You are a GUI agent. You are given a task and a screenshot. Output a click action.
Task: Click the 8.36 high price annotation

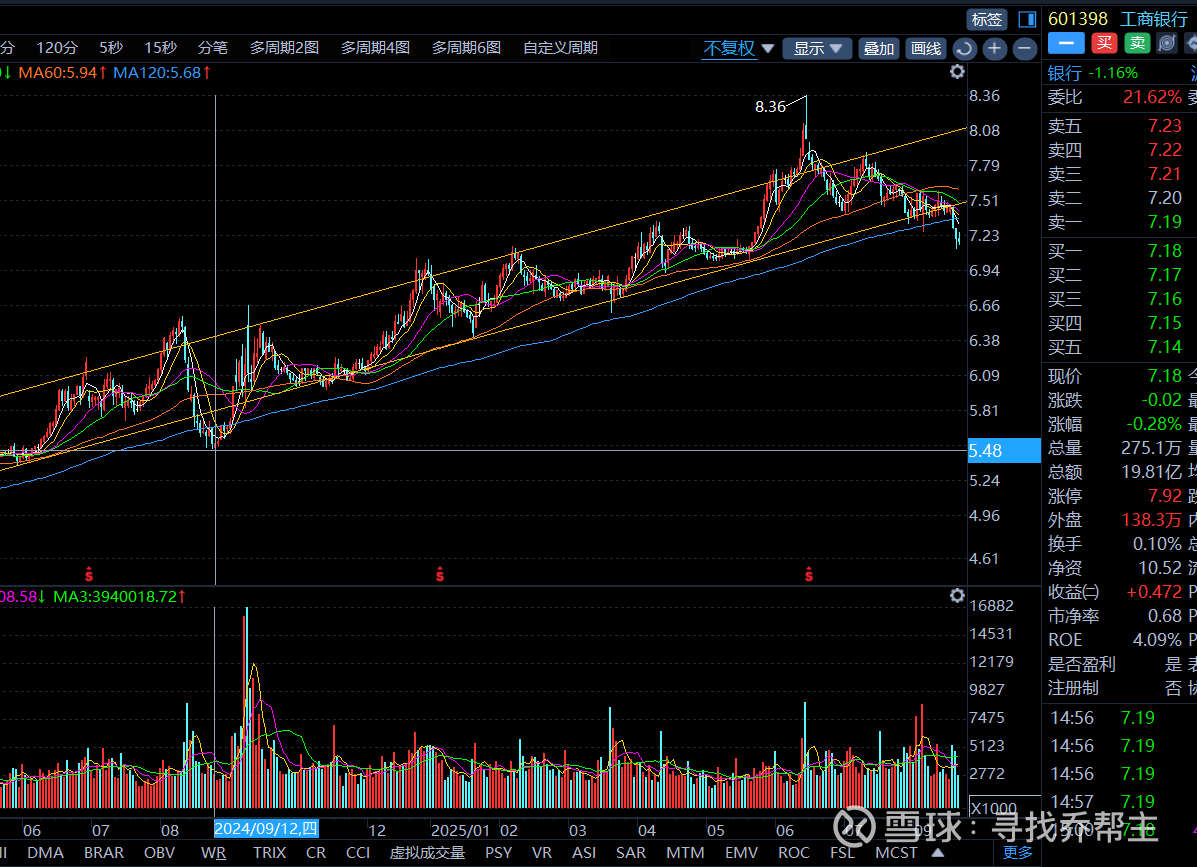[770, 107]
